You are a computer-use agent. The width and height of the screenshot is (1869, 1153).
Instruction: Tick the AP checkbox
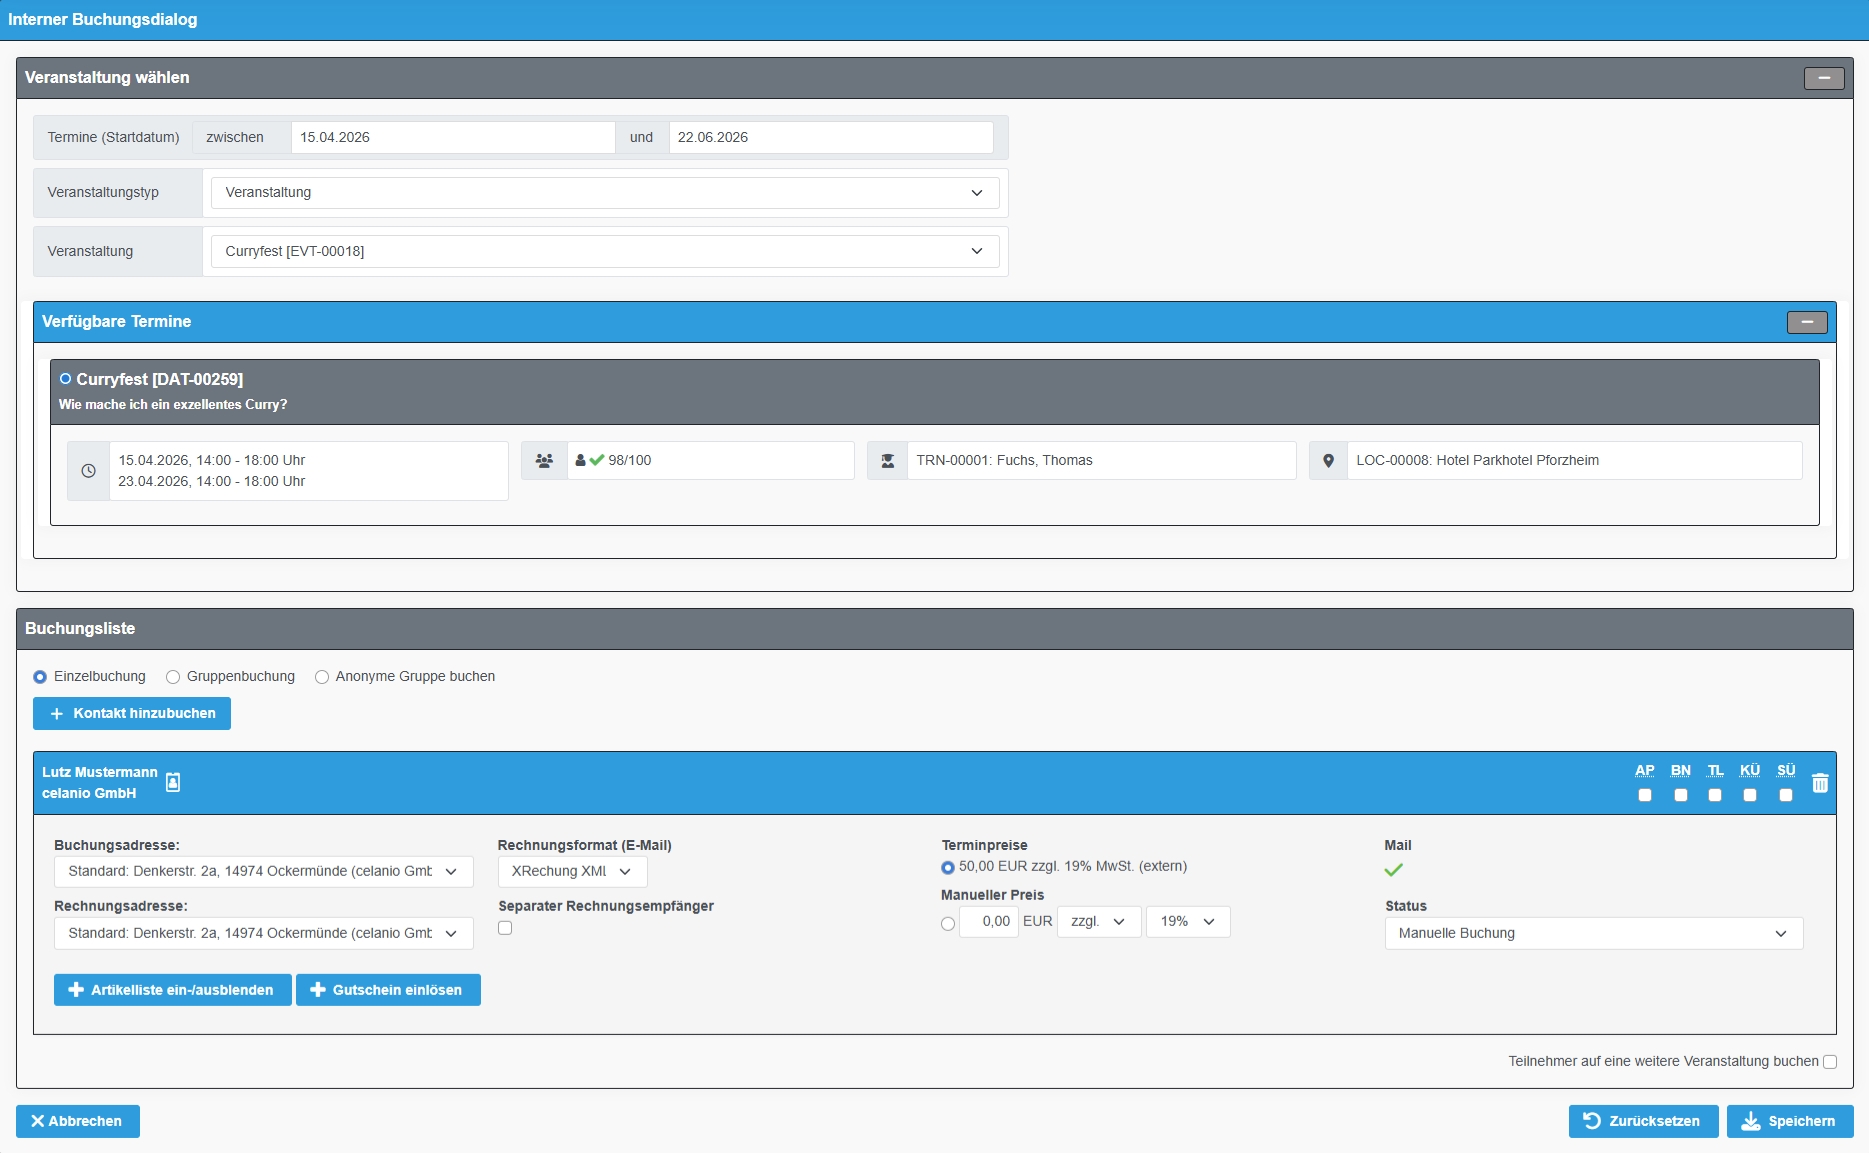coord(1645,795)
